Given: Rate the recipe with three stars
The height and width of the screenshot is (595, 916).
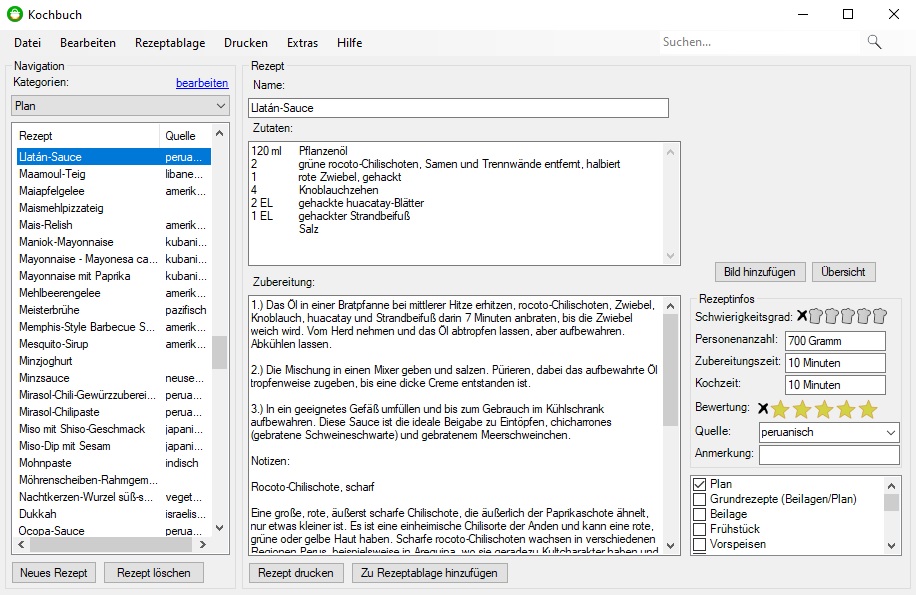Looking at the screenshot, I should point(823,408).
